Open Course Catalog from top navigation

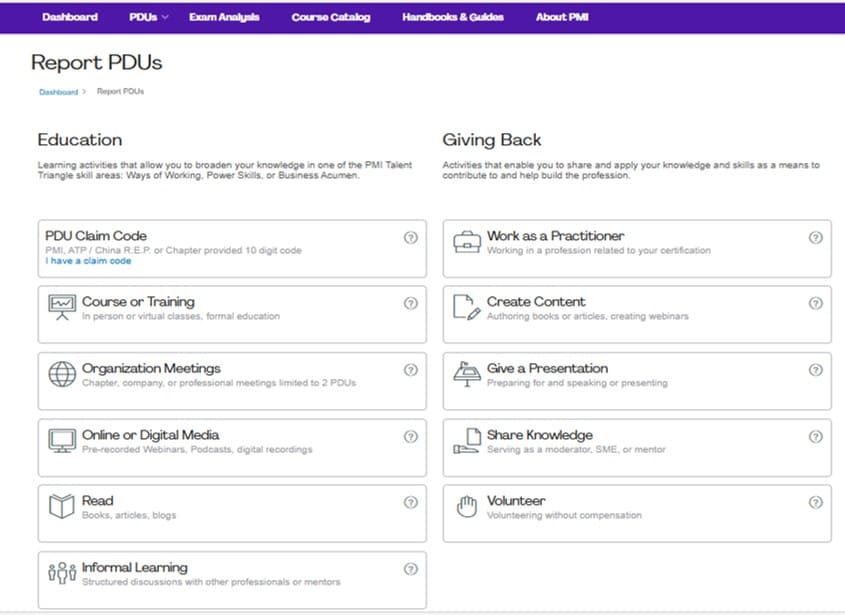point(330,17)
